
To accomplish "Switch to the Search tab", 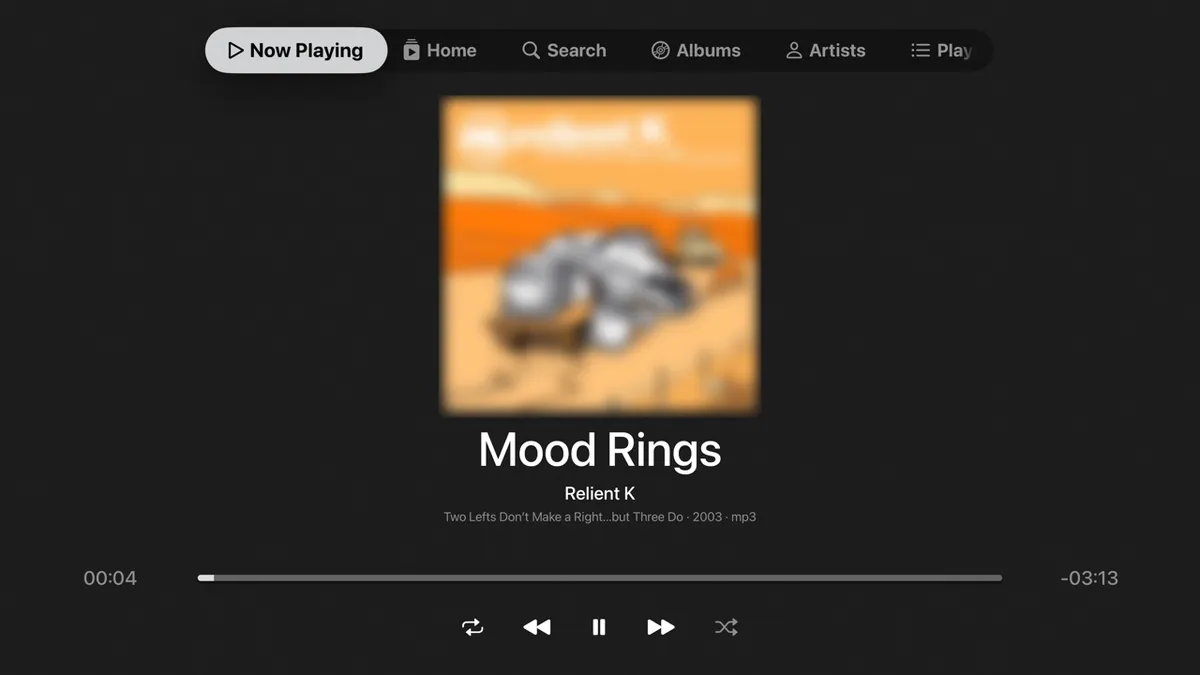I will [564, 50].
